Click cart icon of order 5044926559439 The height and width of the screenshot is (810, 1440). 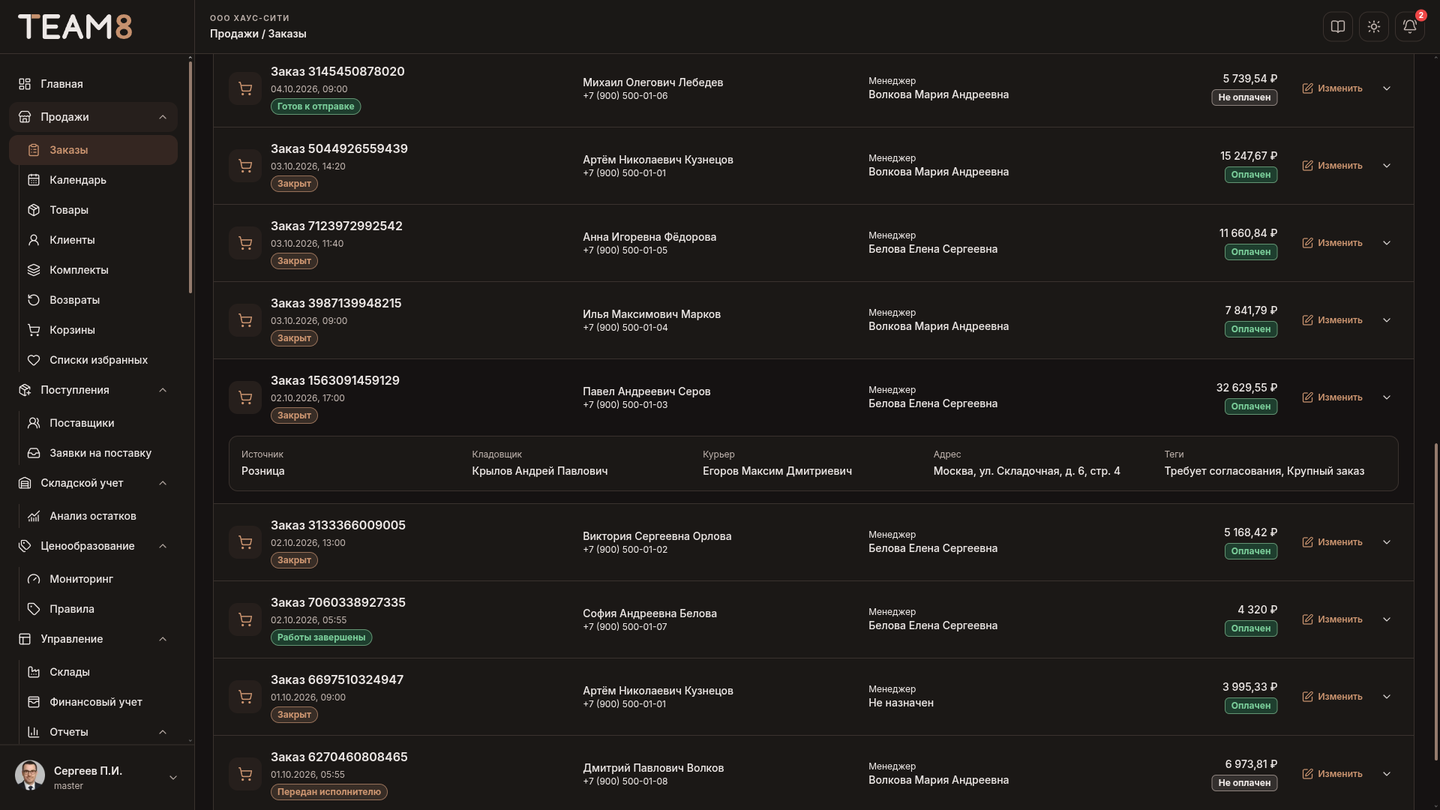245,166
